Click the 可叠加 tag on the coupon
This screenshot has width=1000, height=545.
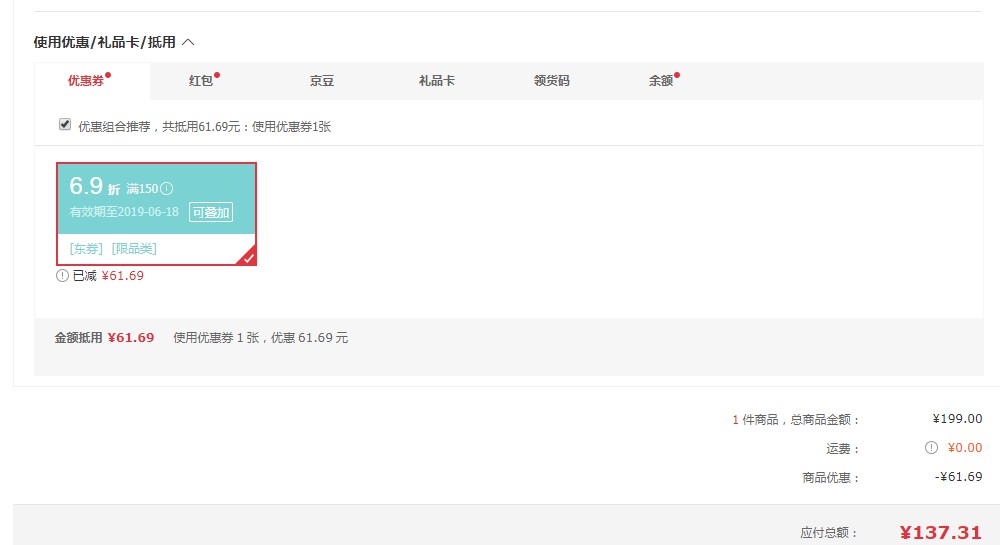click(211, 212)
